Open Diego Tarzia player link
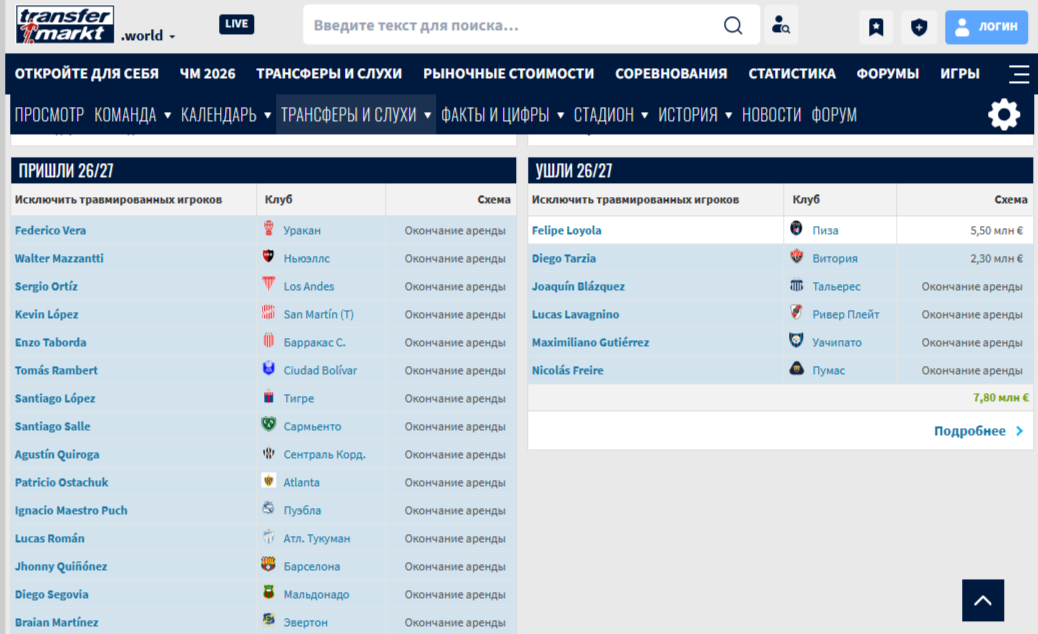1038x634 pixels. pos(564,258)
